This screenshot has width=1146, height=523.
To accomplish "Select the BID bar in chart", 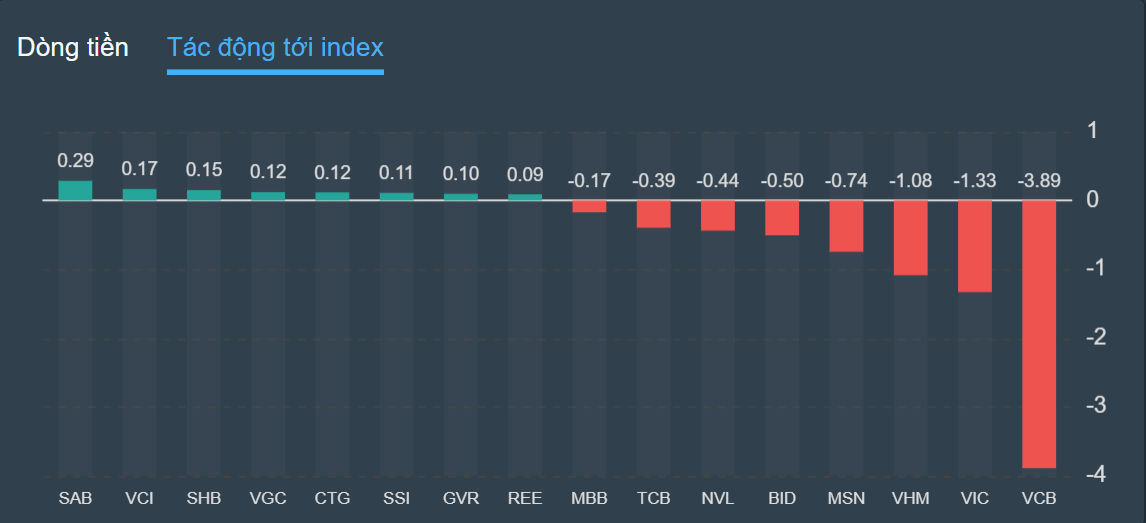I will (782, 217).
